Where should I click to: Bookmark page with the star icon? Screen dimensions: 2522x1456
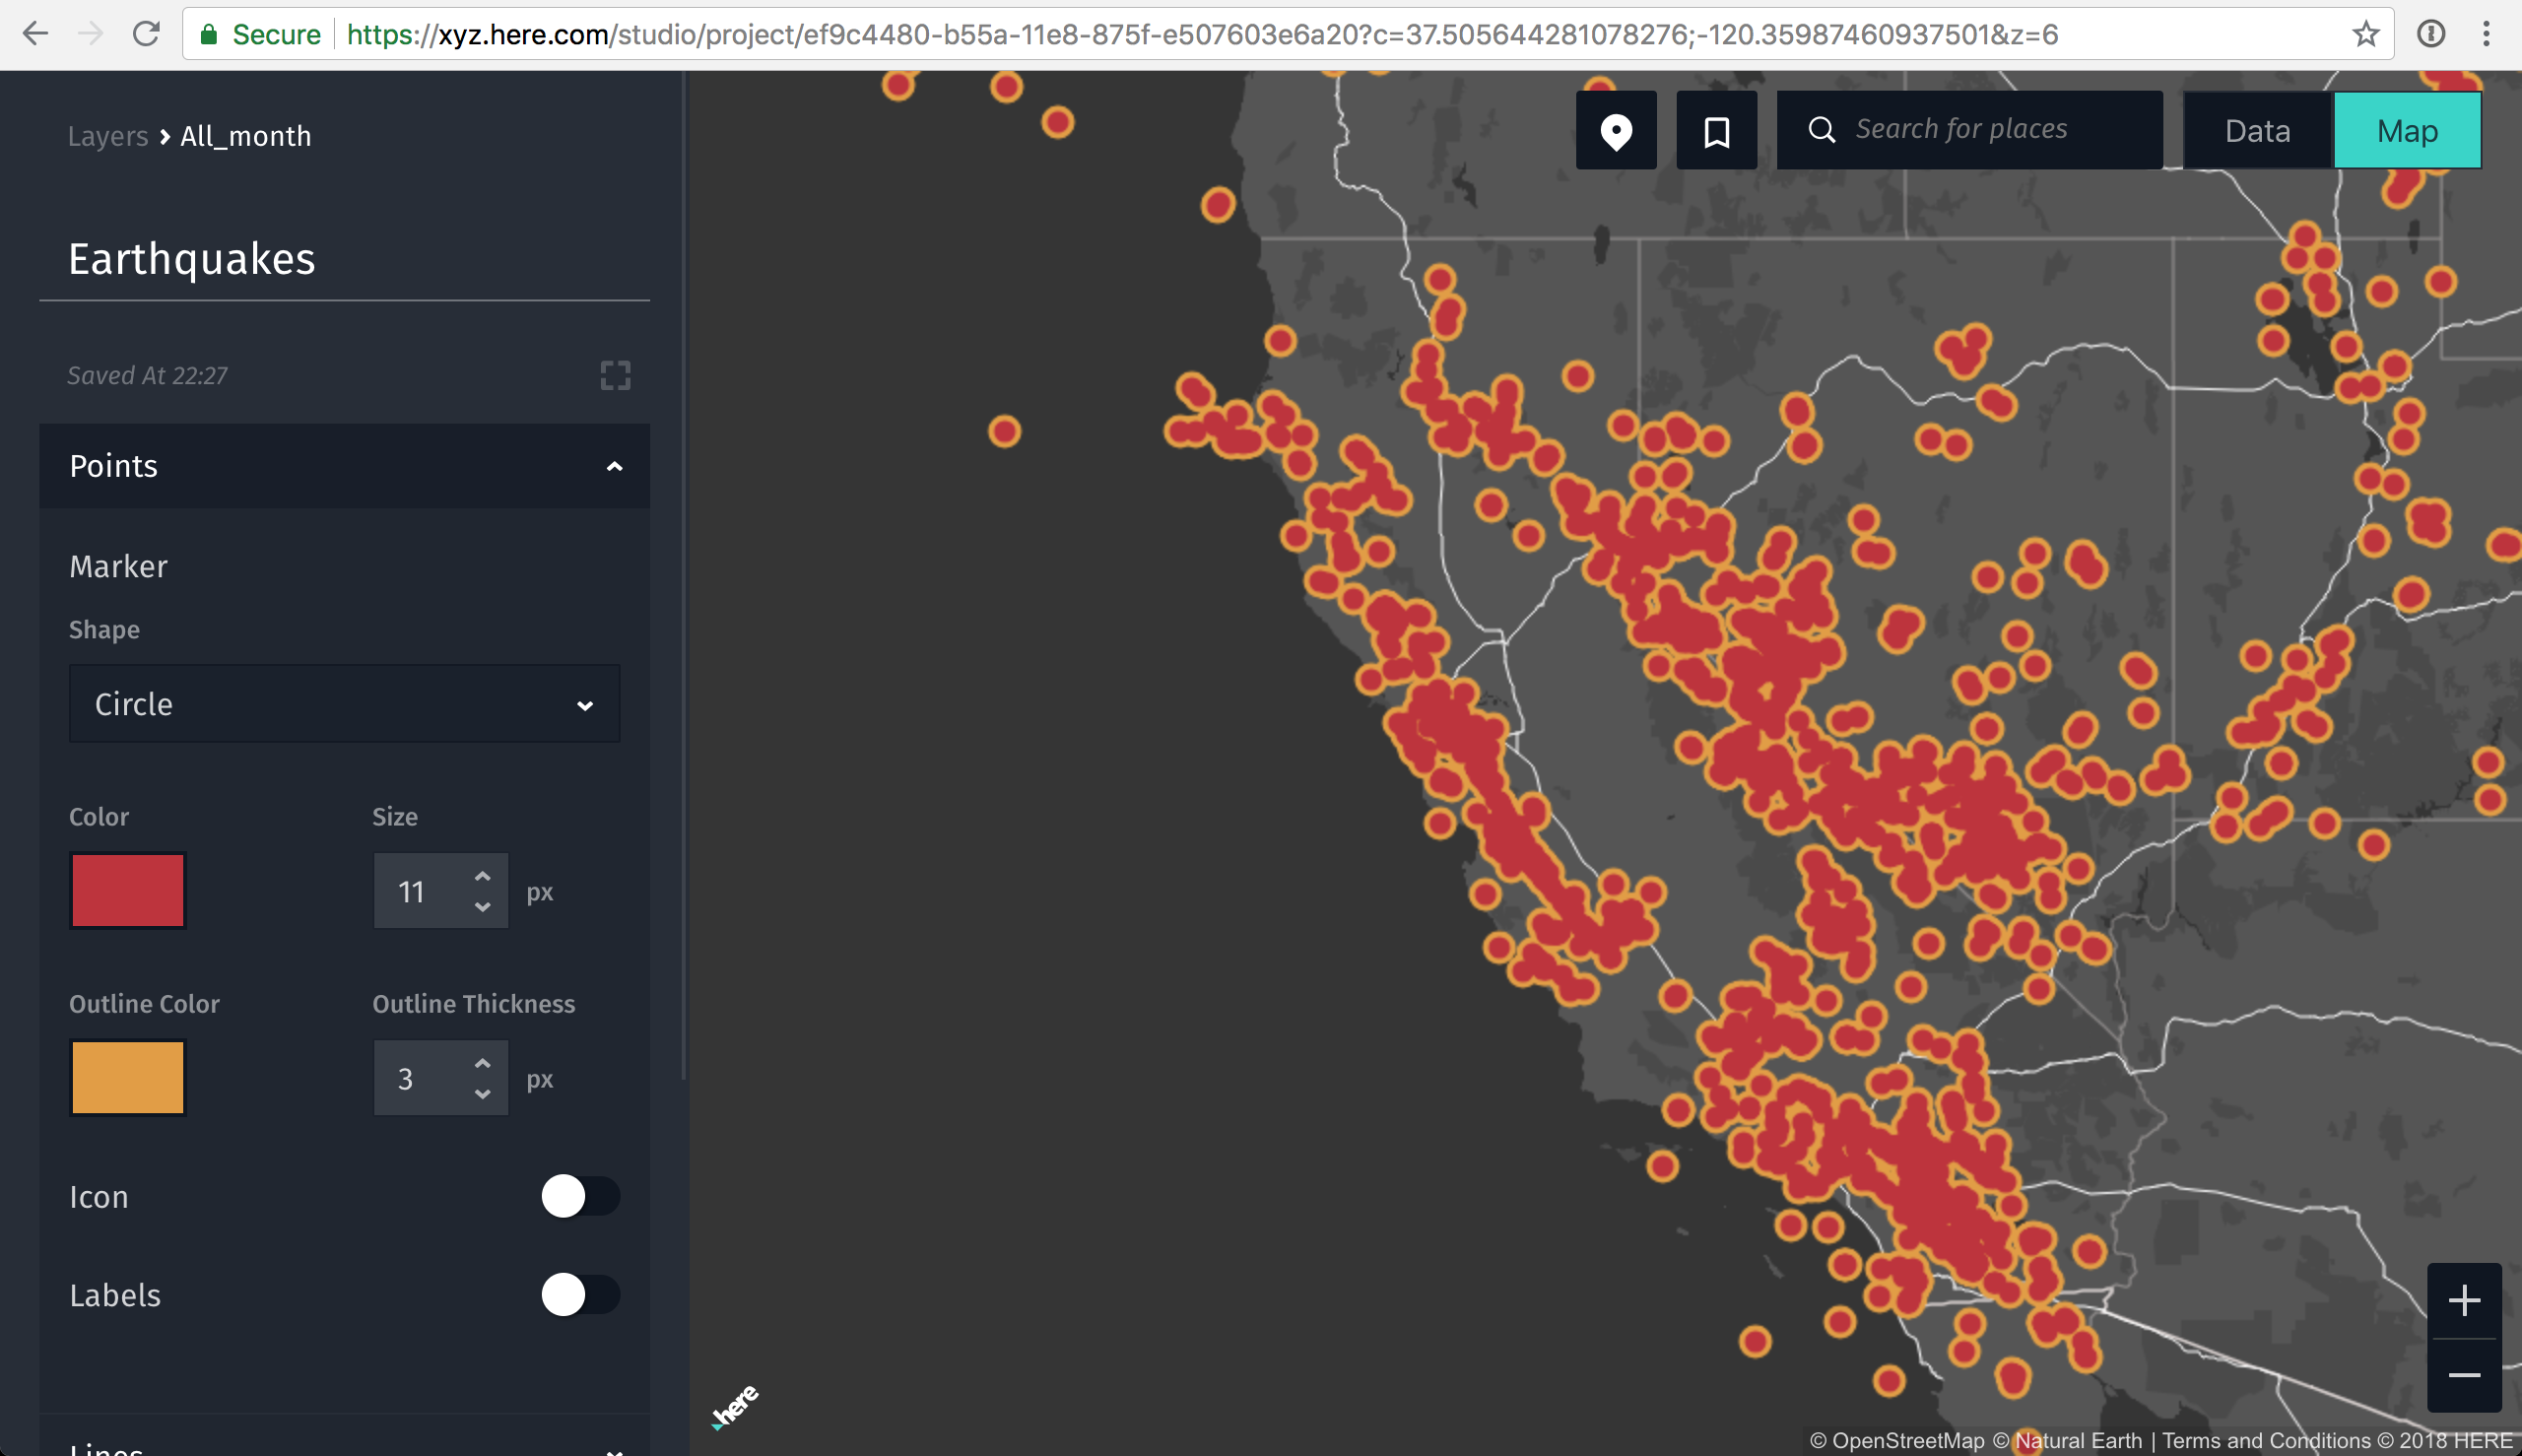point(2365,34)
